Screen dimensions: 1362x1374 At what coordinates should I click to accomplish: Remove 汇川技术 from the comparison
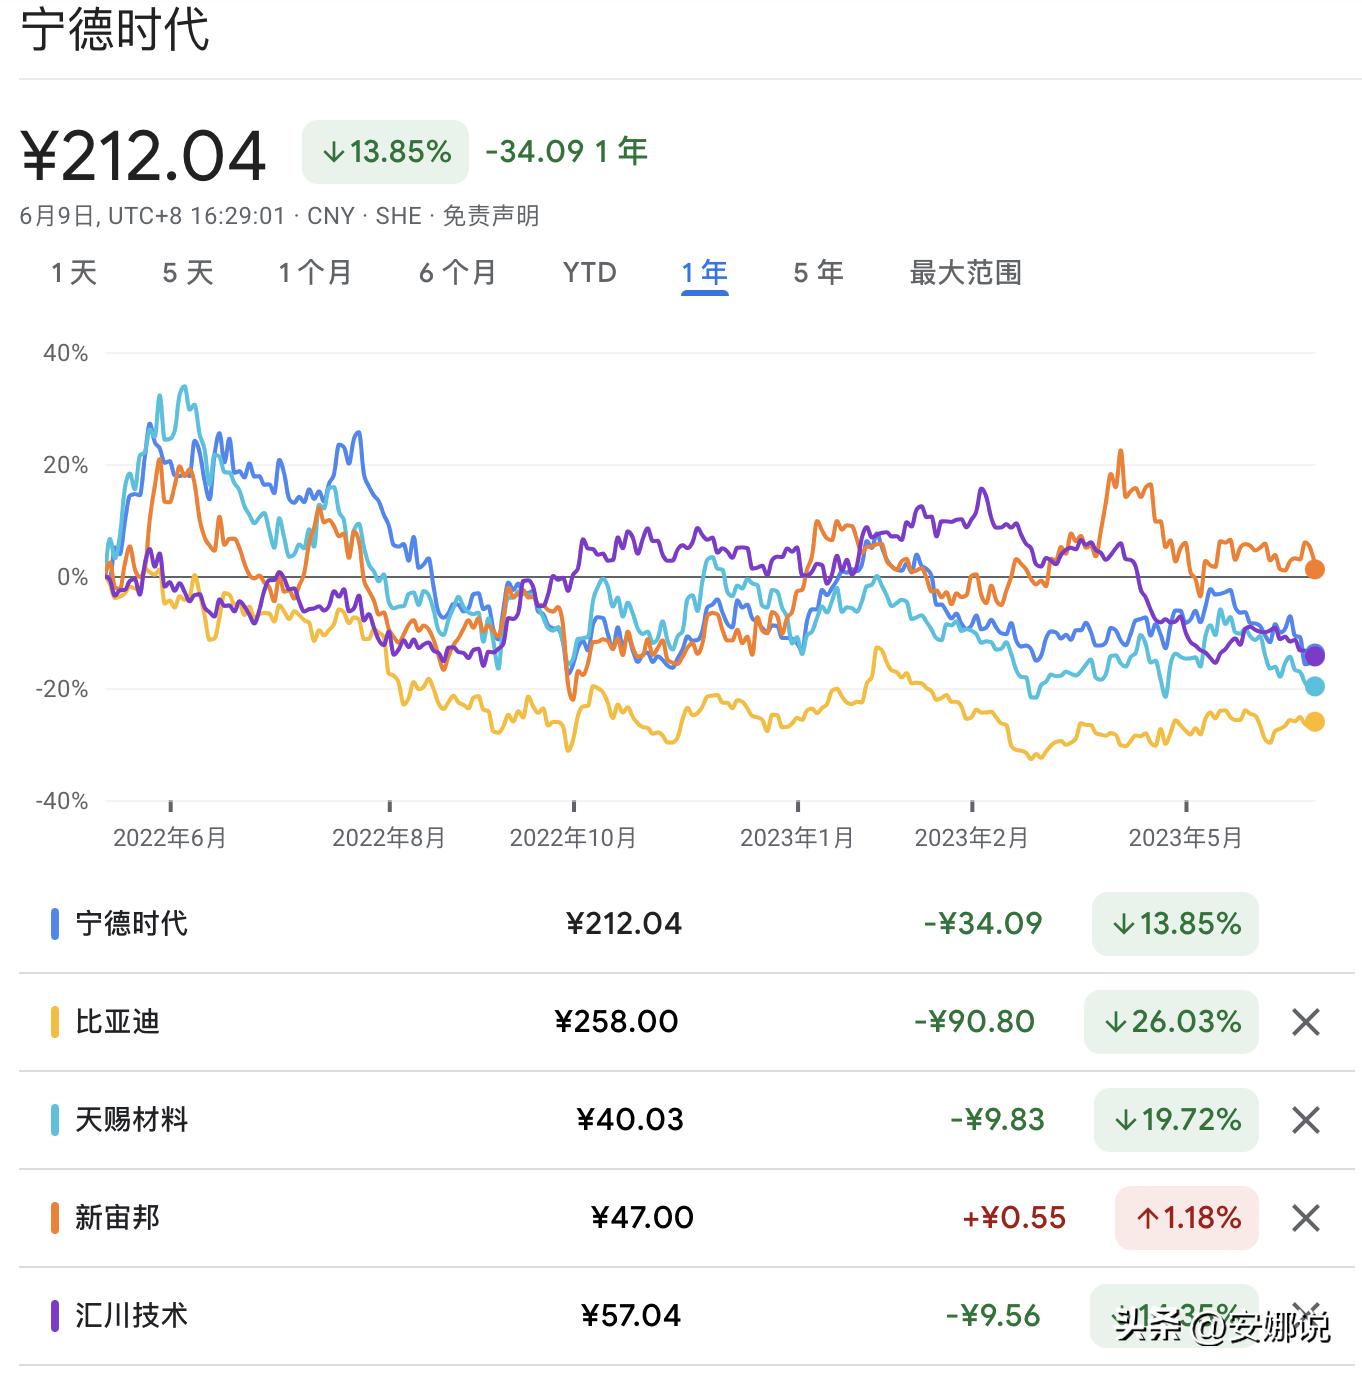[x=1305, y=1316]
